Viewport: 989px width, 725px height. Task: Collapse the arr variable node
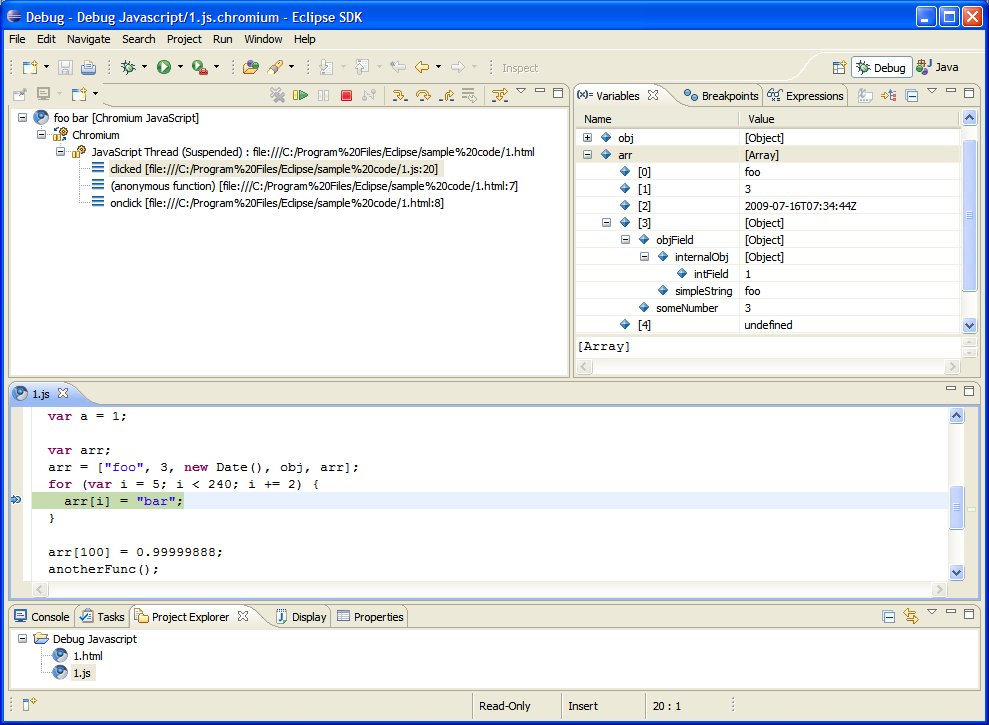588,155
